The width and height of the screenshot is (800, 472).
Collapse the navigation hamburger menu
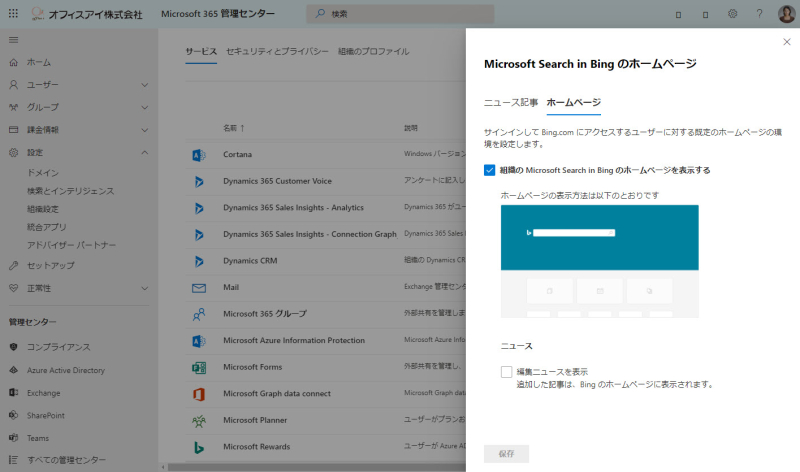13,40
